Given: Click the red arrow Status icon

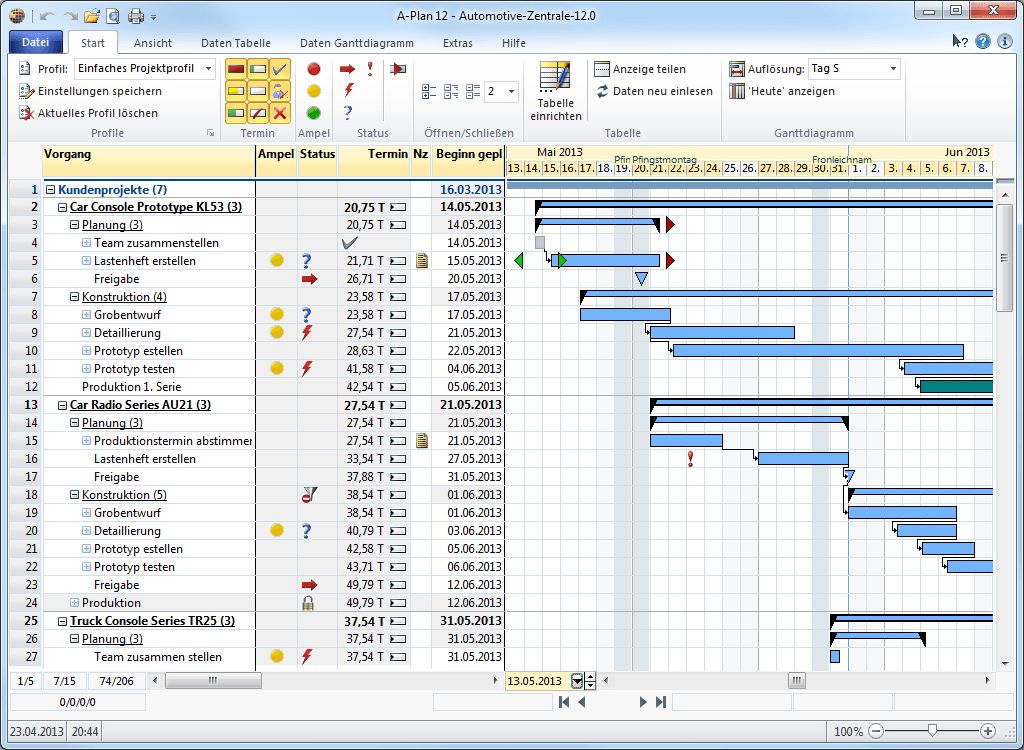Looking at the screenshot, I should point(346,68).
